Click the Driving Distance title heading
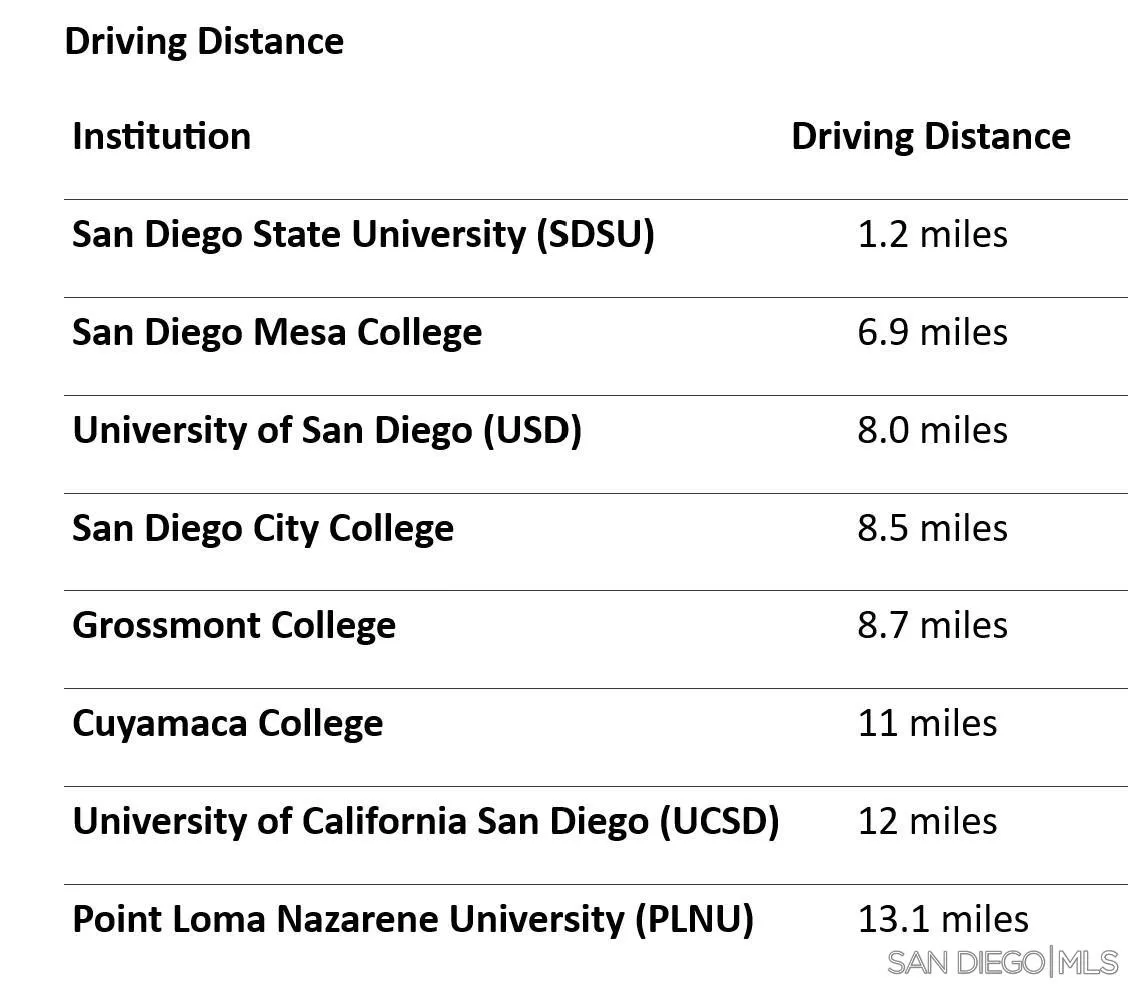The width and height of the screenshot is (1128, 984). (x=204, y=42)
